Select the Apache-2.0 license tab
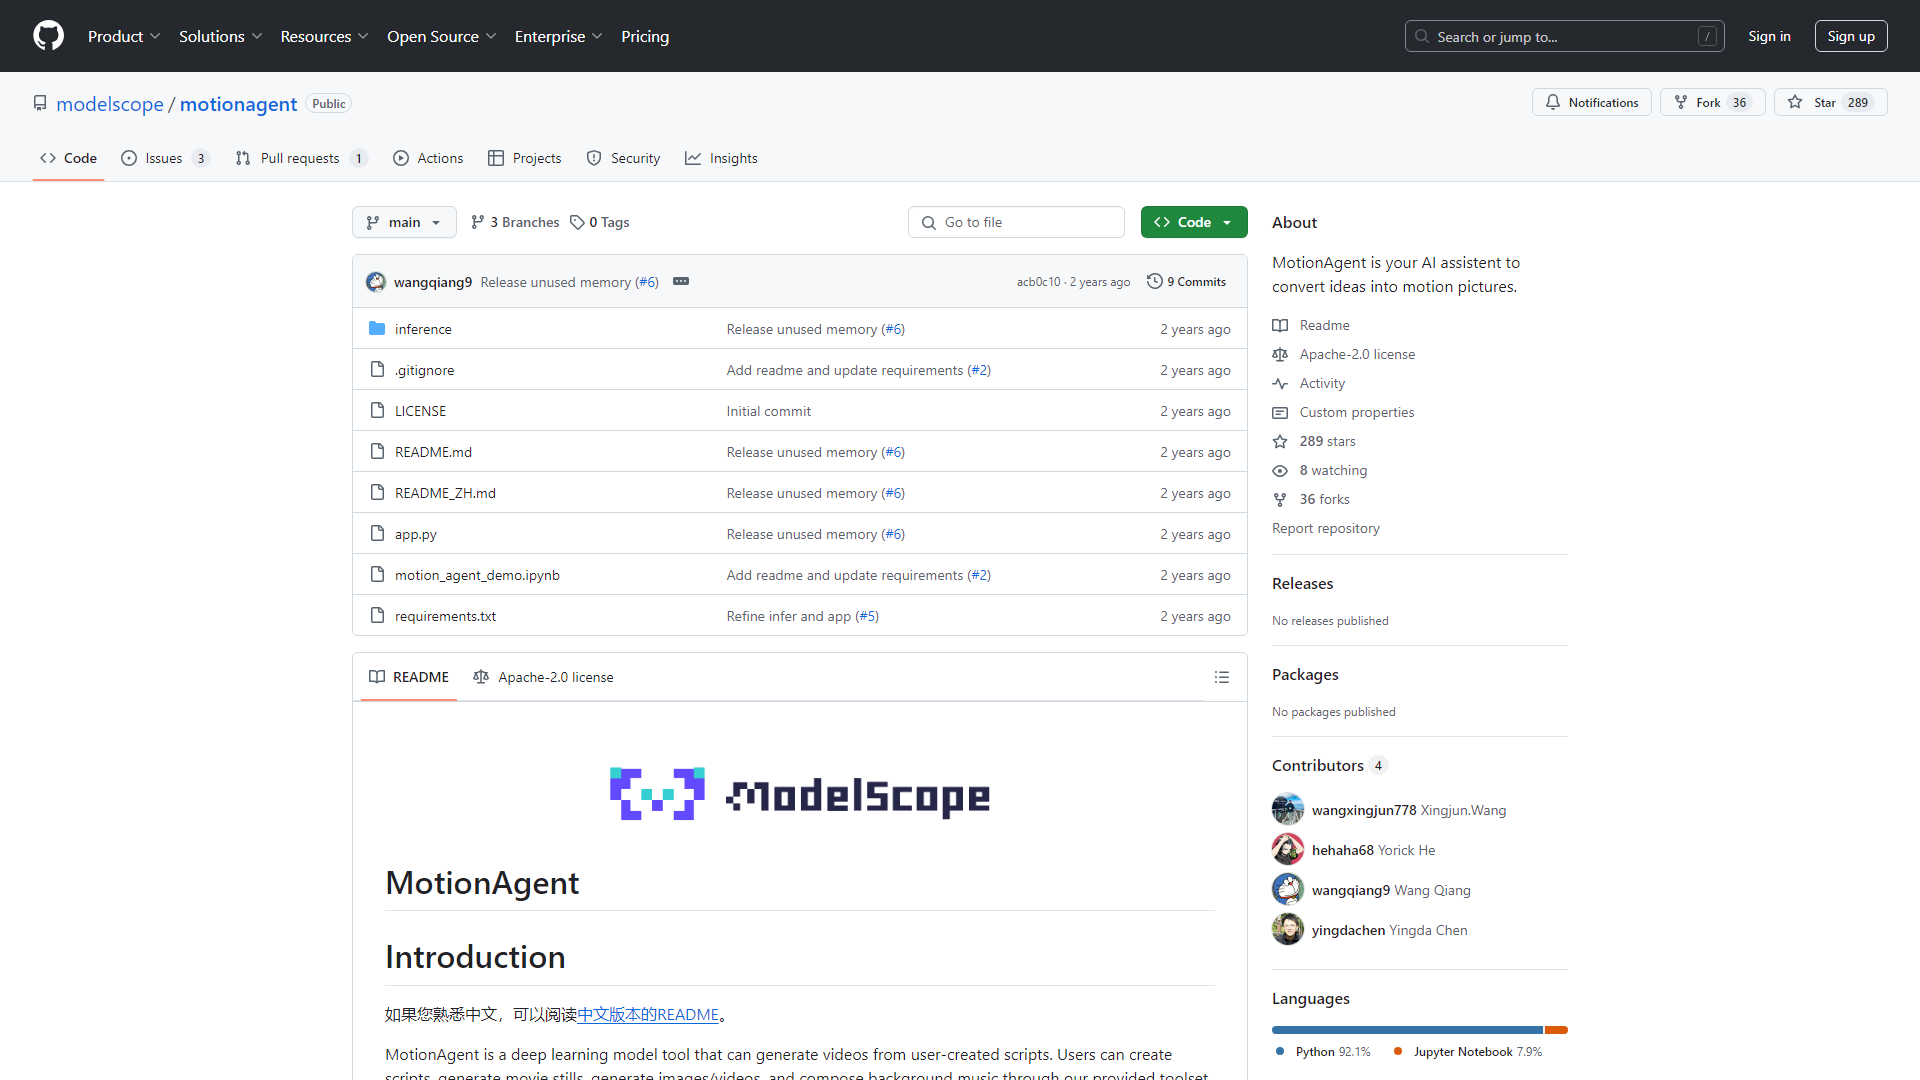Image resolution: width=1920 pixels, height=1080 pixels. (x=543, y=677)
